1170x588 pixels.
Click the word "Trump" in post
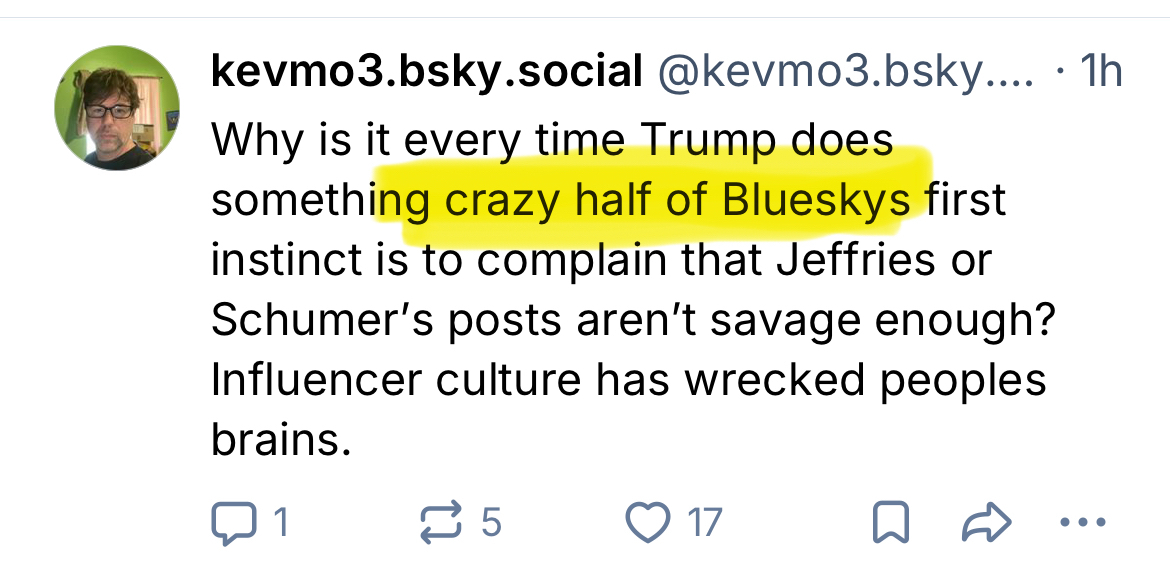[x=708, y=140]
